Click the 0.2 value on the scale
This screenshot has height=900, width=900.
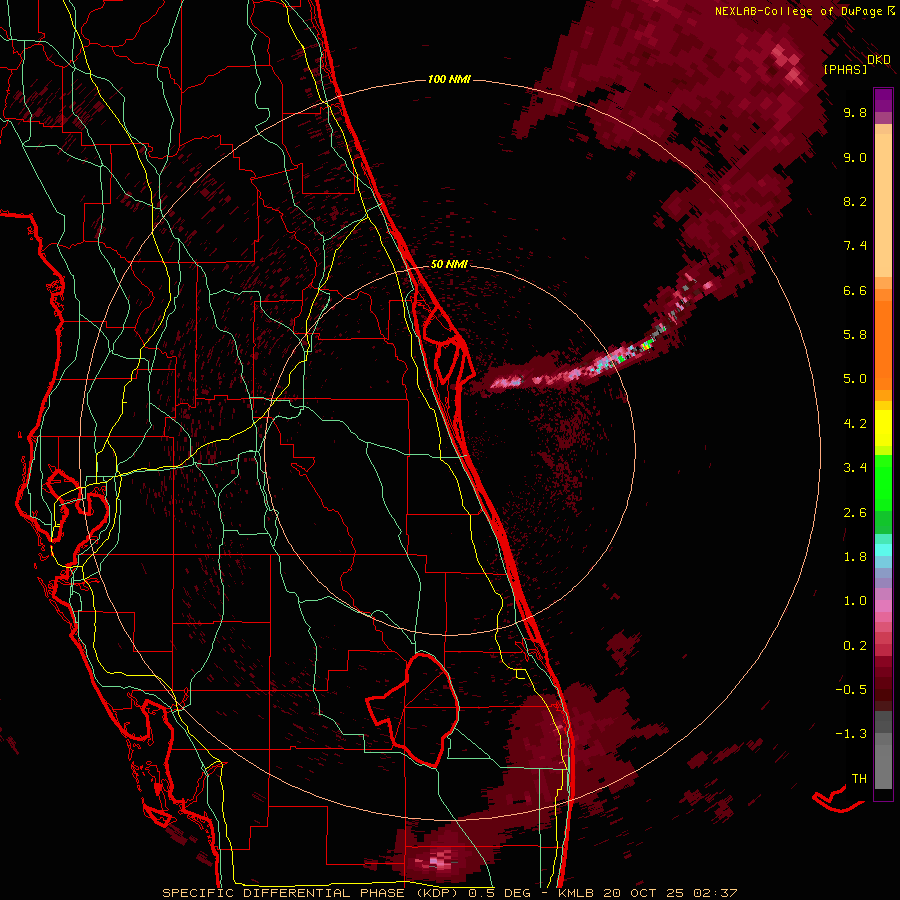pyautogui.click(x=855, y=646)
